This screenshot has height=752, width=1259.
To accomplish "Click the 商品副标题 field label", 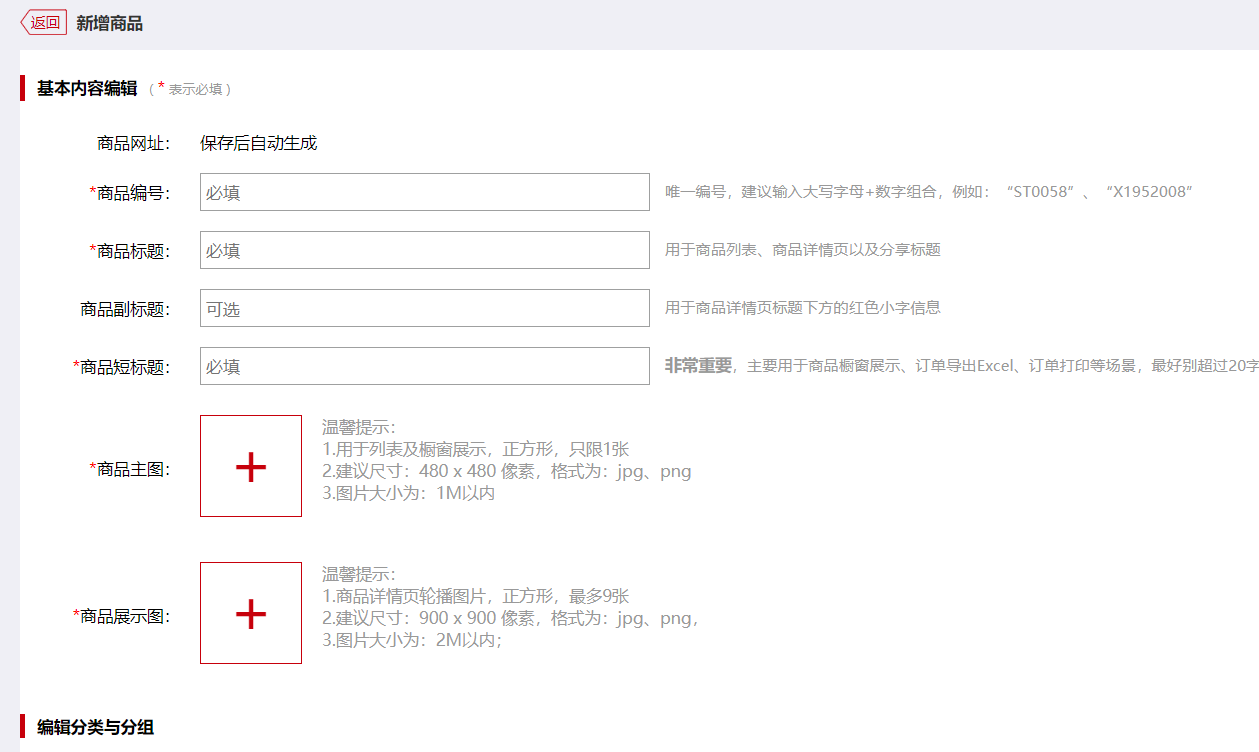I will pos(125,309).
